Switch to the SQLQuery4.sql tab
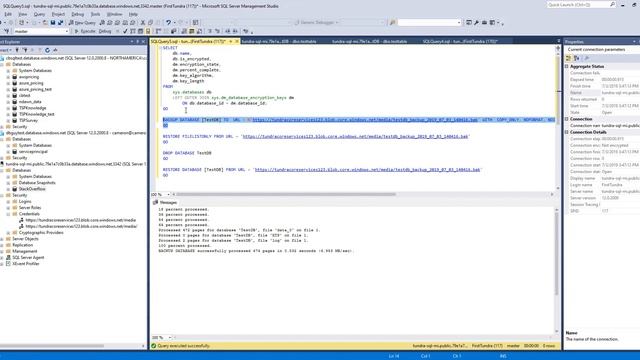640x360 pixels. pyautogui.click(x=460, y=41)
